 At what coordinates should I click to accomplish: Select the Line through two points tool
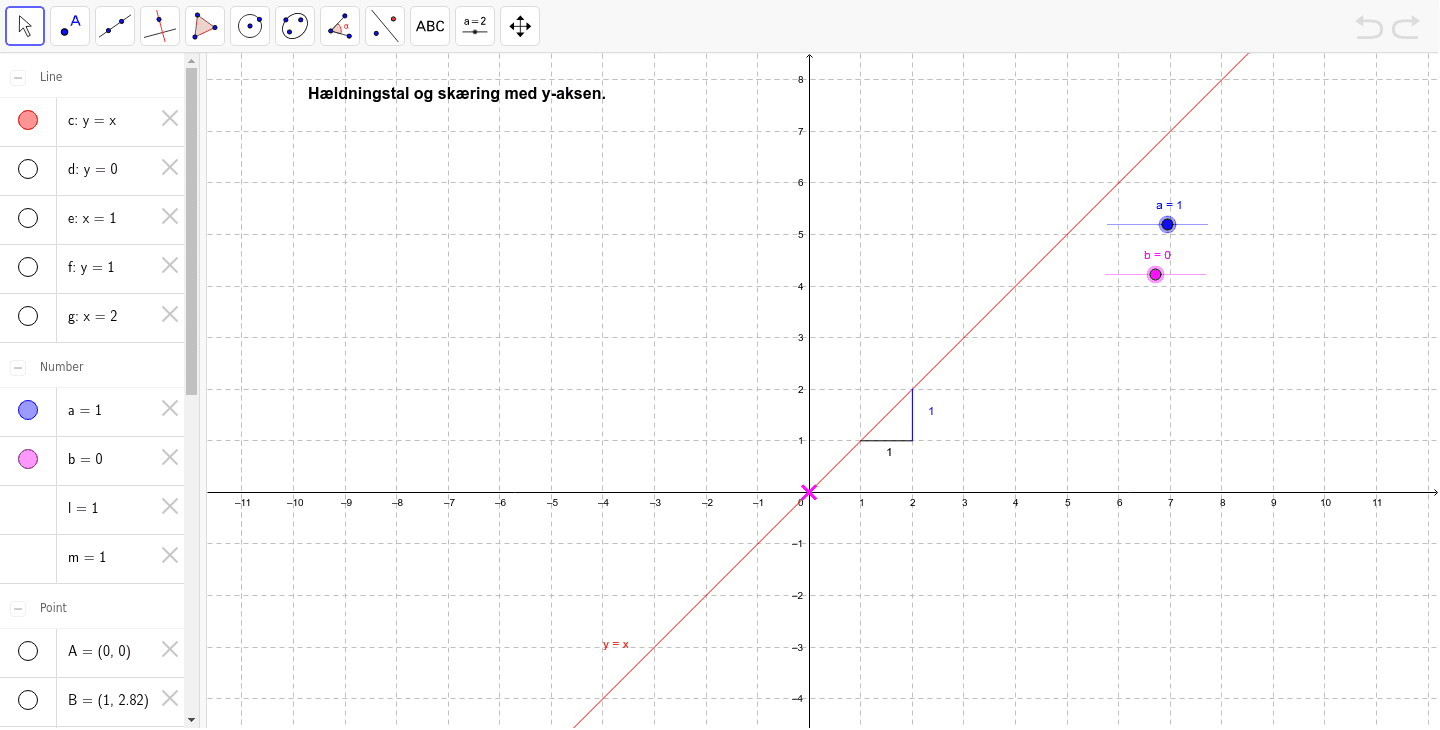[115, 26]
